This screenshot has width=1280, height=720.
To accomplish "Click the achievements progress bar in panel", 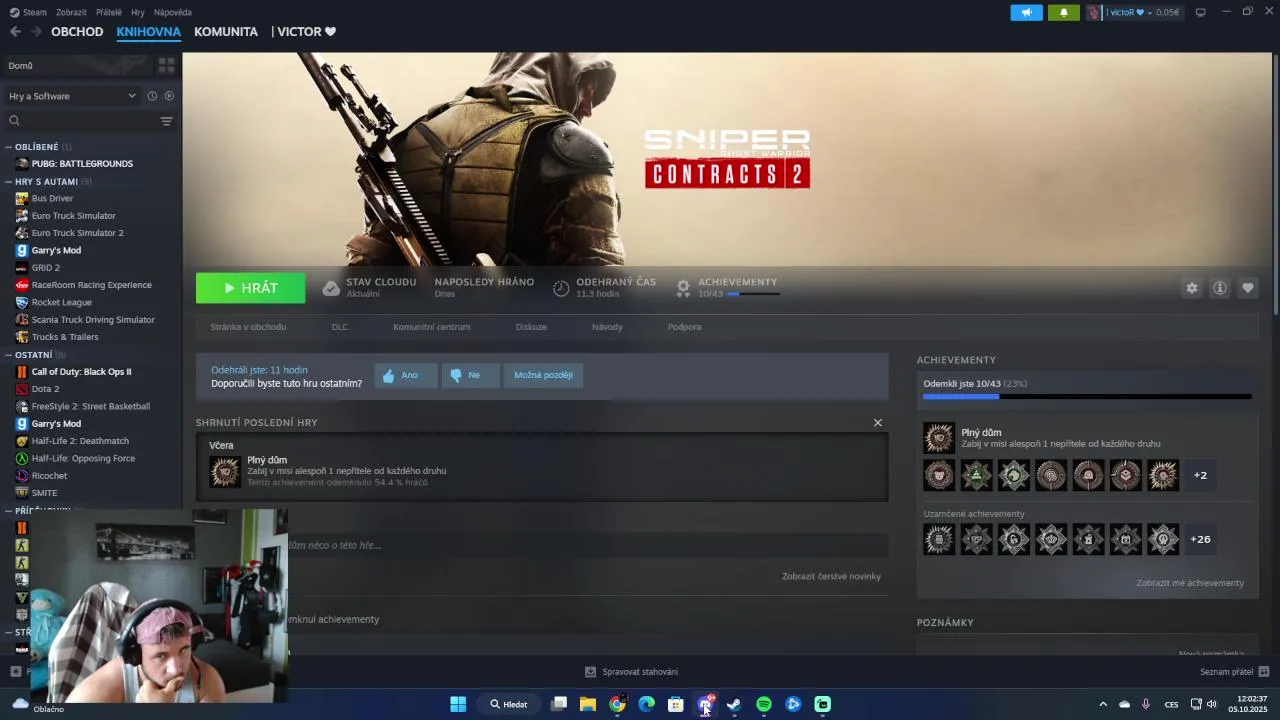I will coord(1087,397).
